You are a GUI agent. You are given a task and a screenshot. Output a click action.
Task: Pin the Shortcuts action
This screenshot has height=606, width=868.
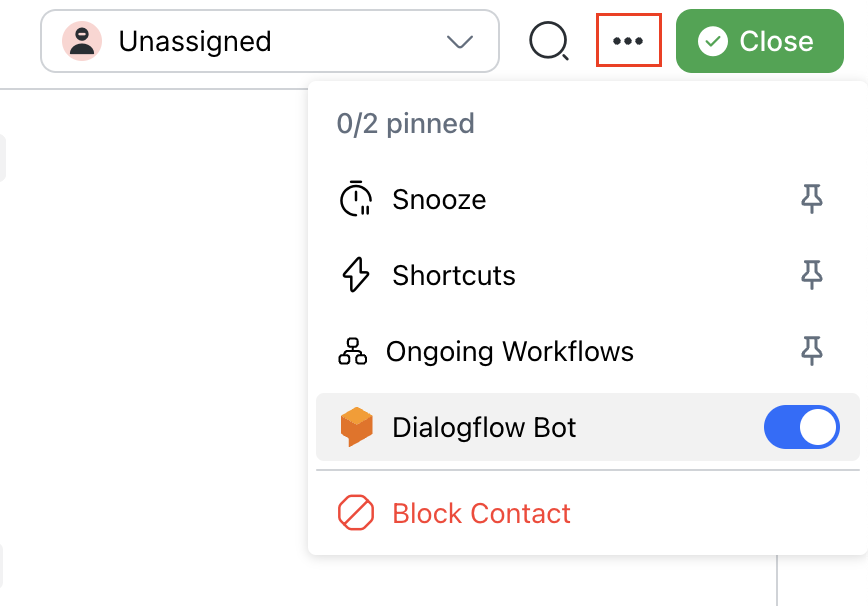tap(812, 275)
